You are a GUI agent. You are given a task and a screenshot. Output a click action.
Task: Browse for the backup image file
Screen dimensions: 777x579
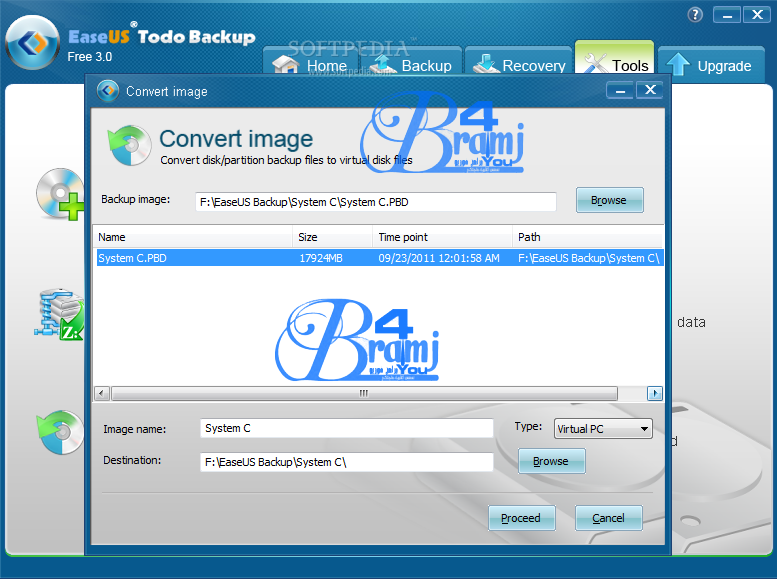(608, 200)
